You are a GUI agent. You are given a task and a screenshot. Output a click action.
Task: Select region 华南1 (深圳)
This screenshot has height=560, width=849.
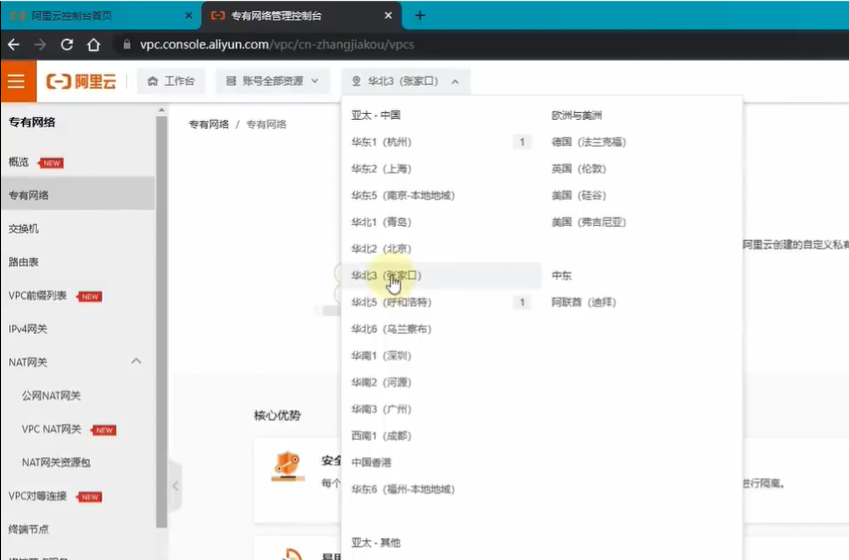pos(441,355)
